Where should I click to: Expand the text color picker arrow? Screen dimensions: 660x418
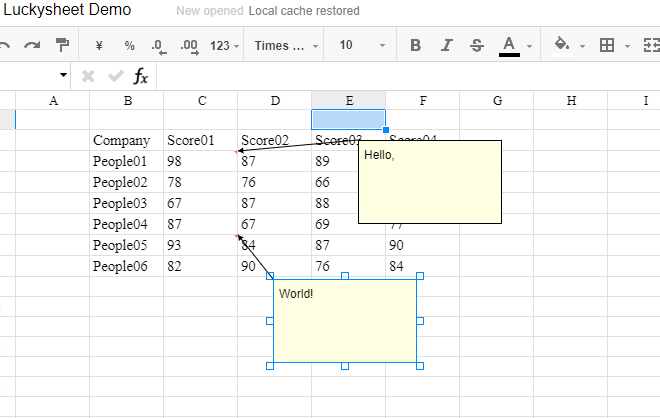point(530,46)
